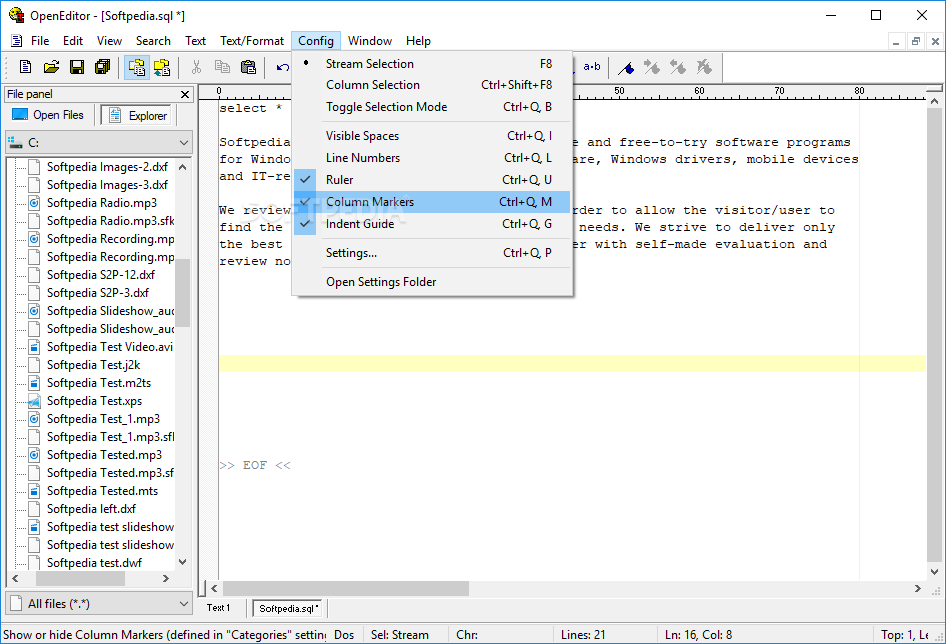The image size is (946, 644).
Task: Select the Softpedia.sql document tab
Action: tap(288, 608)
